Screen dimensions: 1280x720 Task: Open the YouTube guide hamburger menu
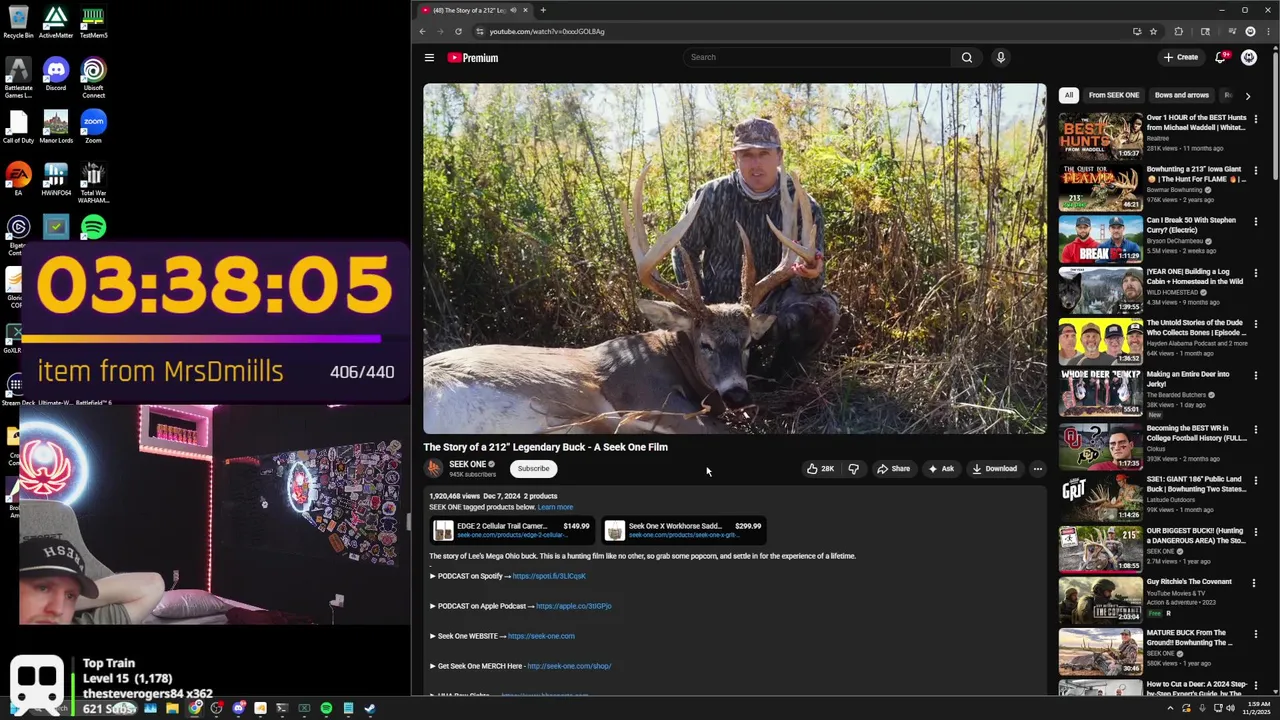click(x=429, y=58)
